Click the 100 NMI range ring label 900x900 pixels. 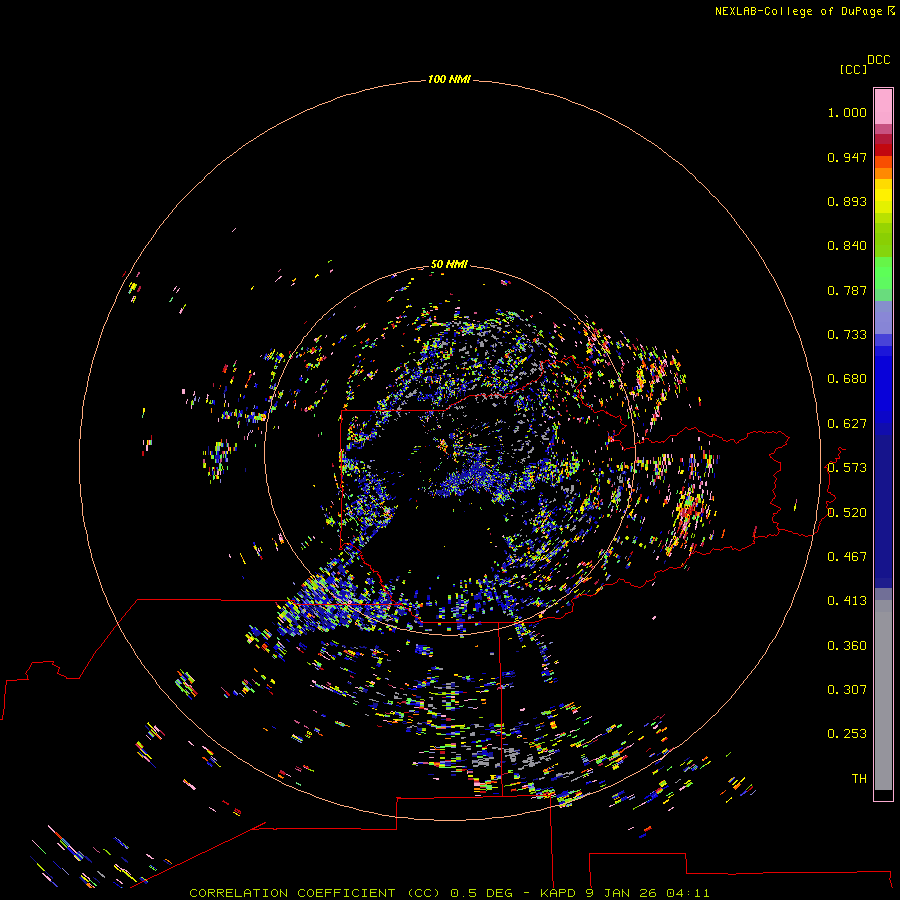pos(449,79)
